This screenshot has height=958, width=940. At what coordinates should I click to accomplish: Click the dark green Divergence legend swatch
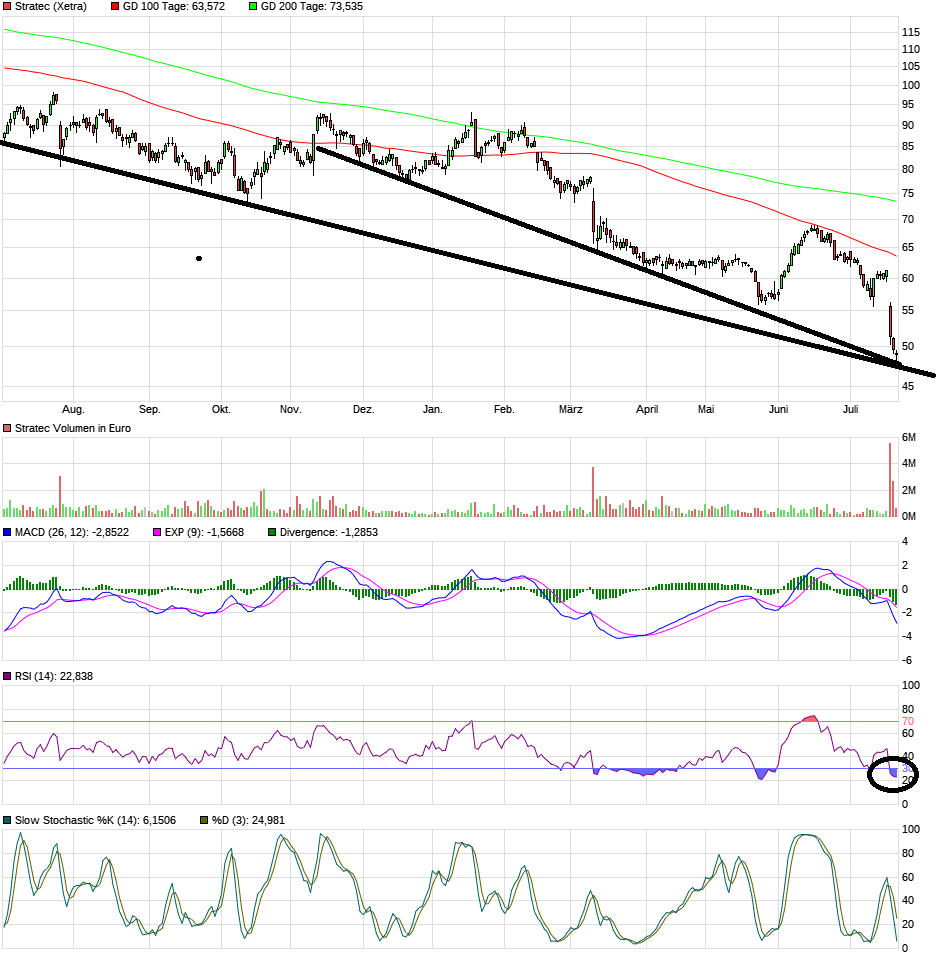click(x=272, y=533)
